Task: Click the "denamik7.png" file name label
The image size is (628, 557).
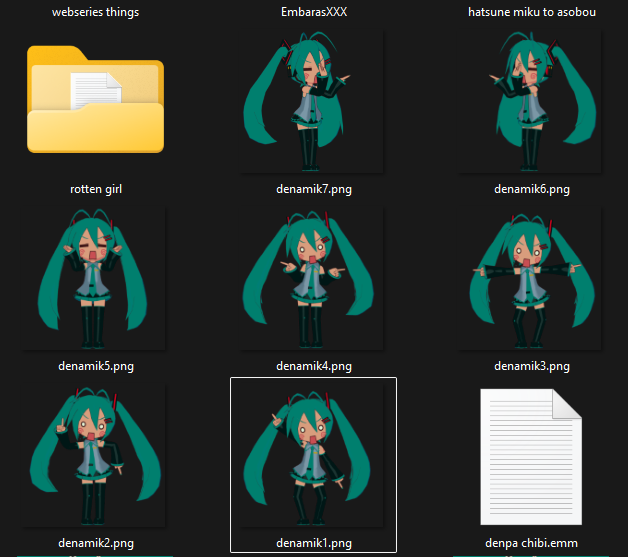Action: point(314,189)
